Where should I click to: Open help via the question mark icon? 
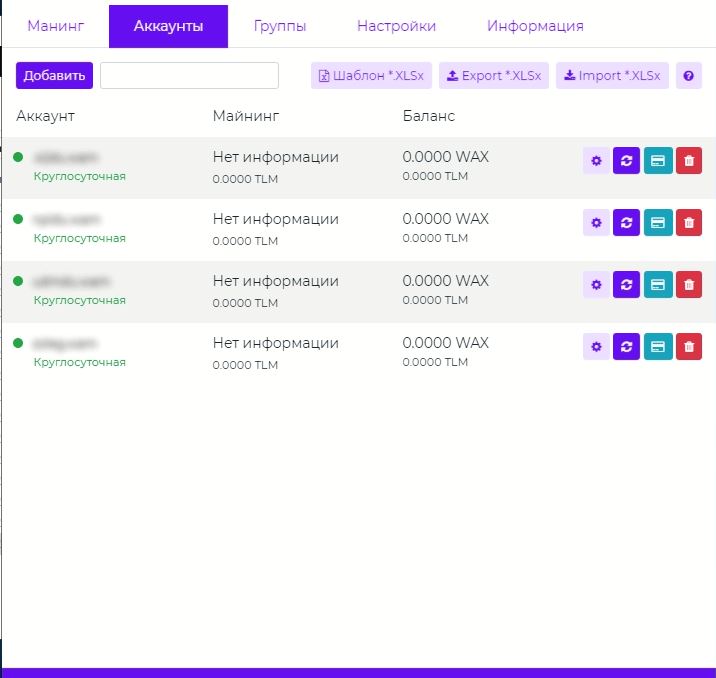click(x=689, y=76)
